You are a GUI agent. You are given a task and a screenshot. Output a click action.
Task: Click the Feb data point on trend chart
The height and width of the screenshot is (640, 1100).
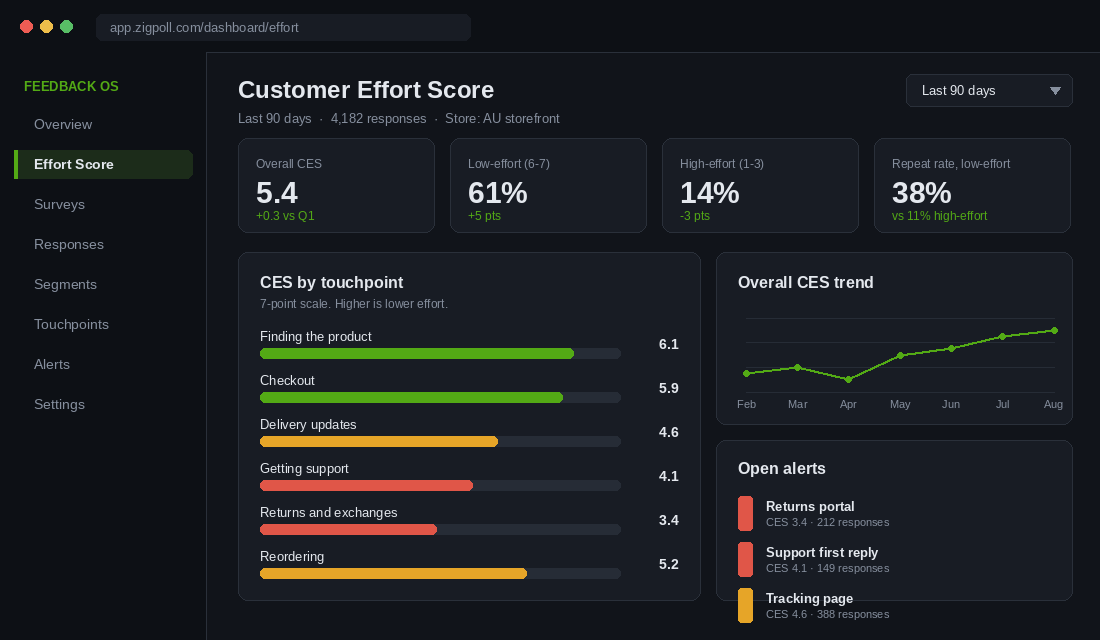tap(746, 373)
